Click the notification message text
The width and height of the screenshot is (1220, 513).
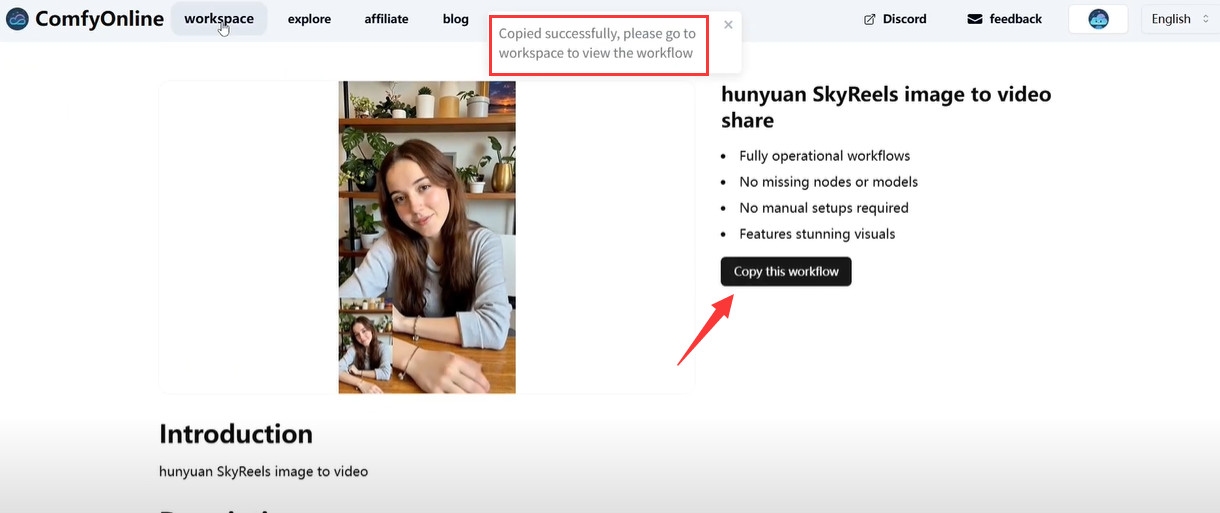tap(597, 43)
